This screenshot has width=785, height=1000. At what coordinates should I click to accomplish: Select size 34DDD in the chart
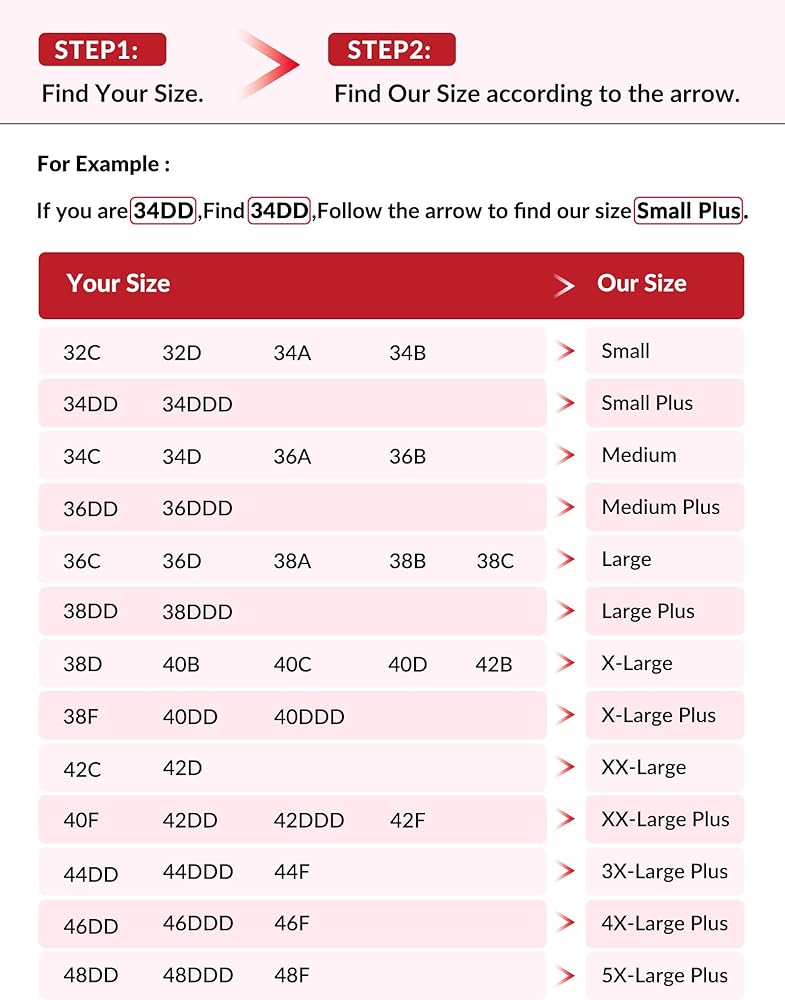197,404
